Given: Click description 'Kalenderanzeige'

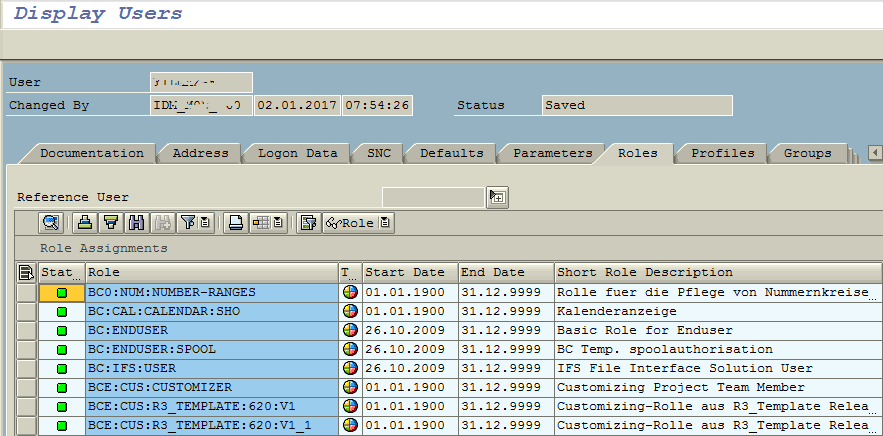Looking at the screenshot, I should [x=617, y=312].
